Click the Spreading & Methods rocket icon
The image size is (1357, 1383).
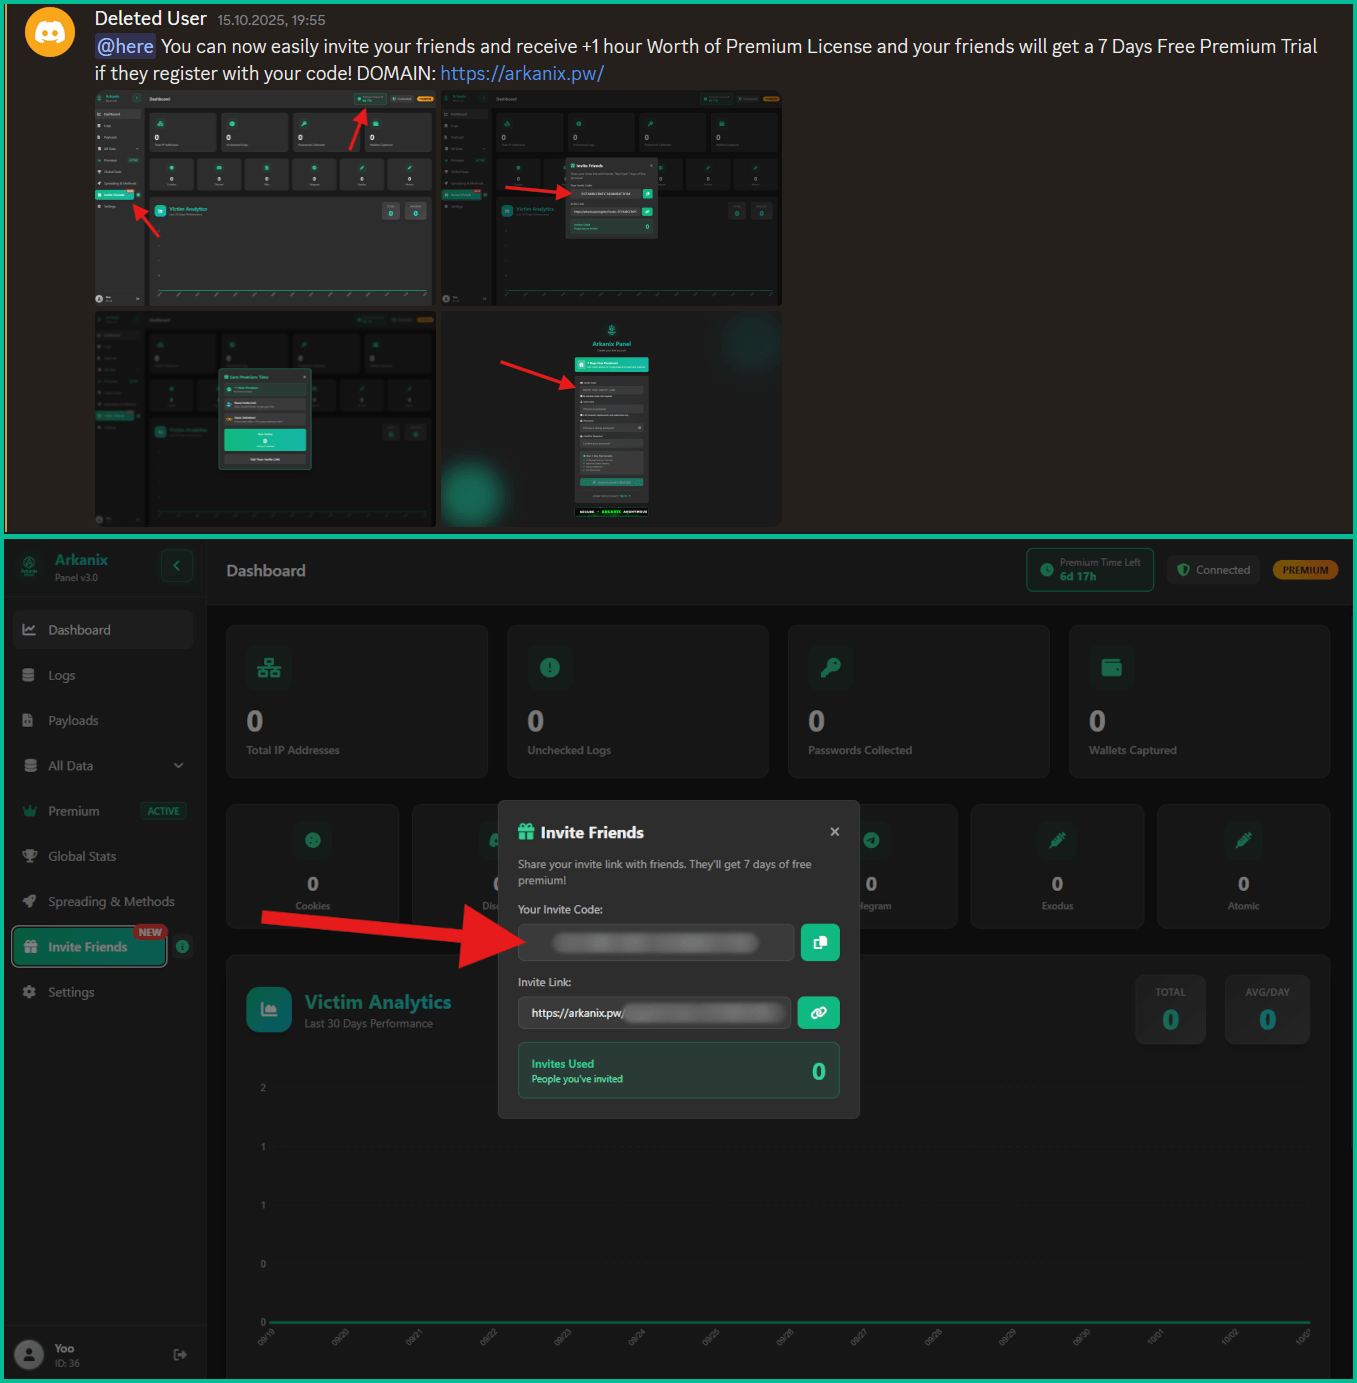click(31, 901)
